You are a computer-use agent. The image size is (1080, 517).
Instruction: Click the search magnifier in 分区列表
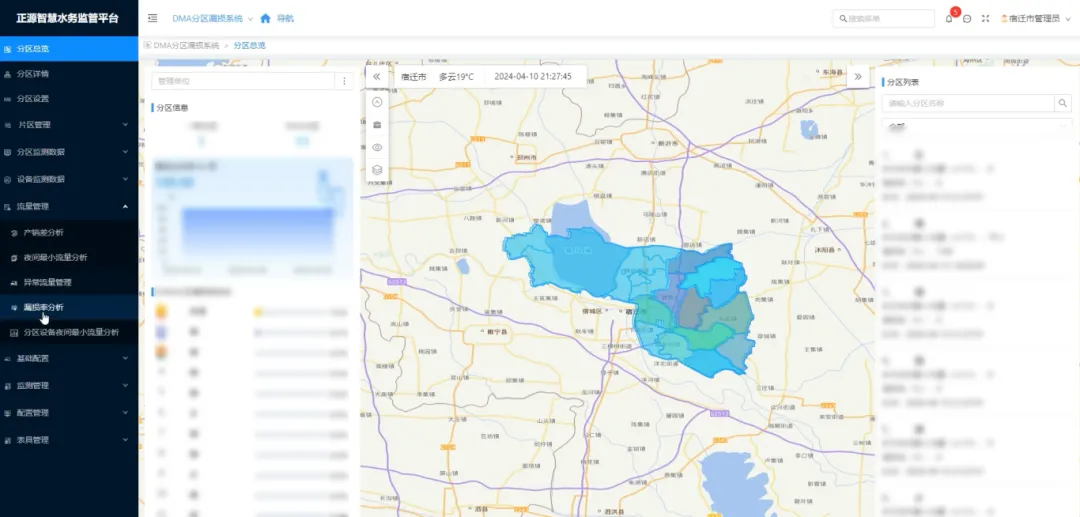(x=1062, y=103)
